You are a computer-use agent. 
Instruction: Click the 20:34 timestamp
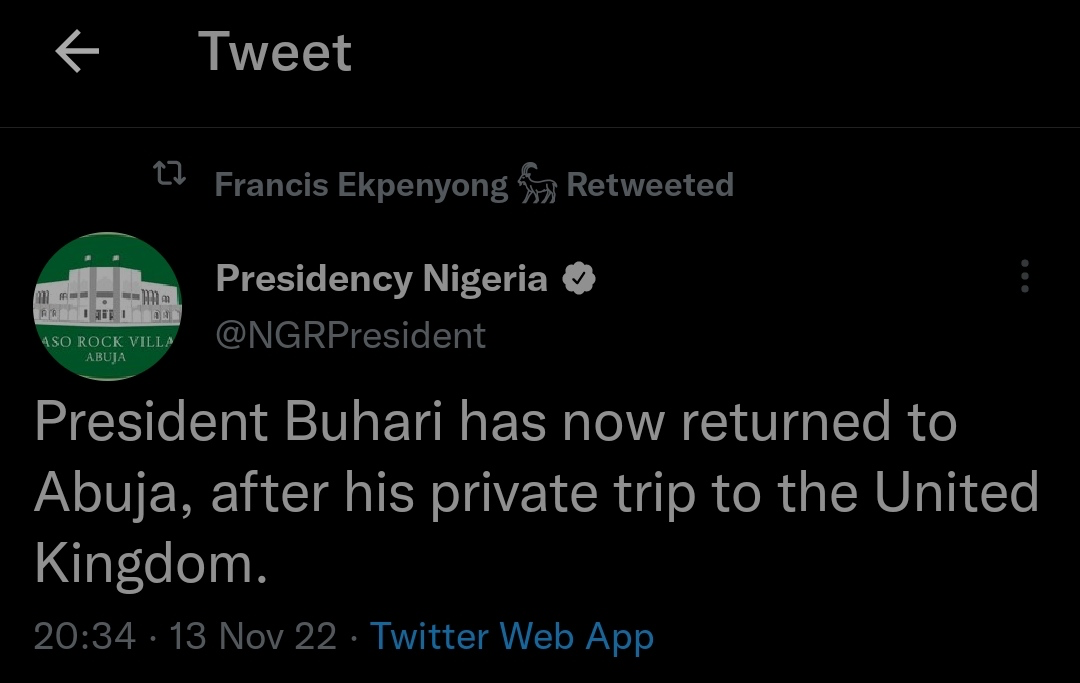click(x=84, y=637)
